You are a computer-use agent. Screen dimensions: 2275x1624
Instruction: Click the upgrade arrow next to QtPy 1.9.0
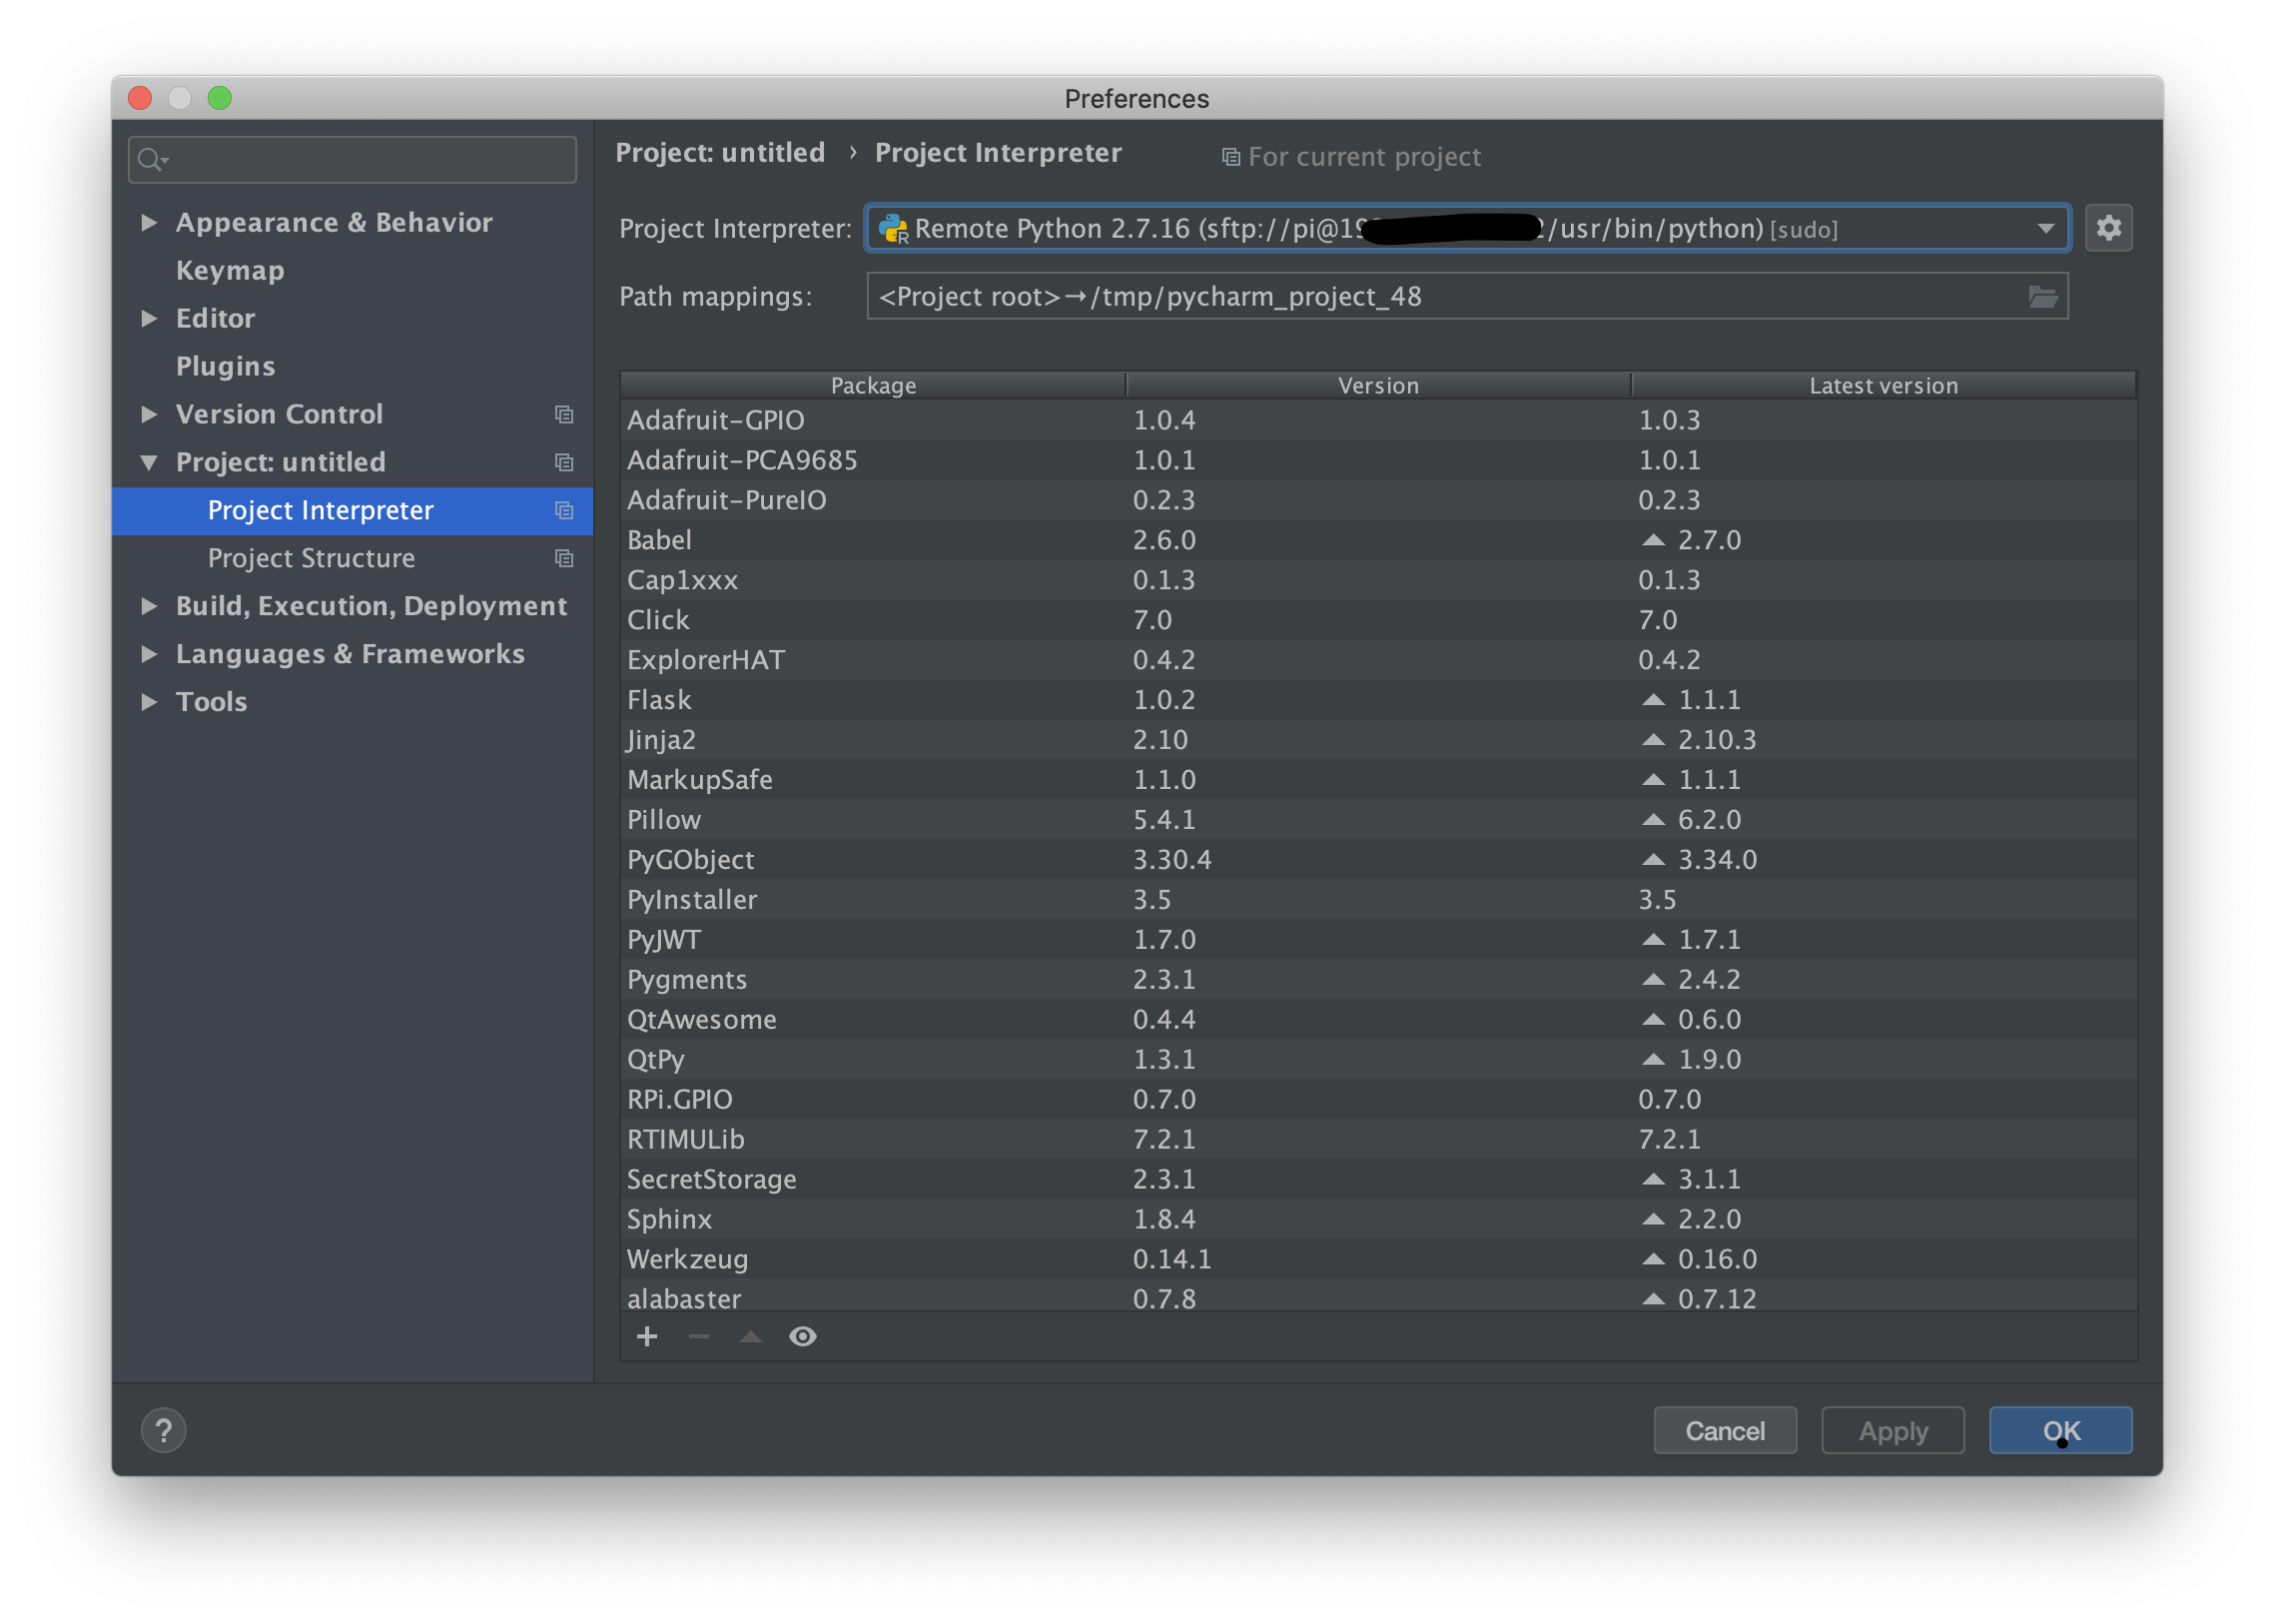[x=1653, y=1059]
